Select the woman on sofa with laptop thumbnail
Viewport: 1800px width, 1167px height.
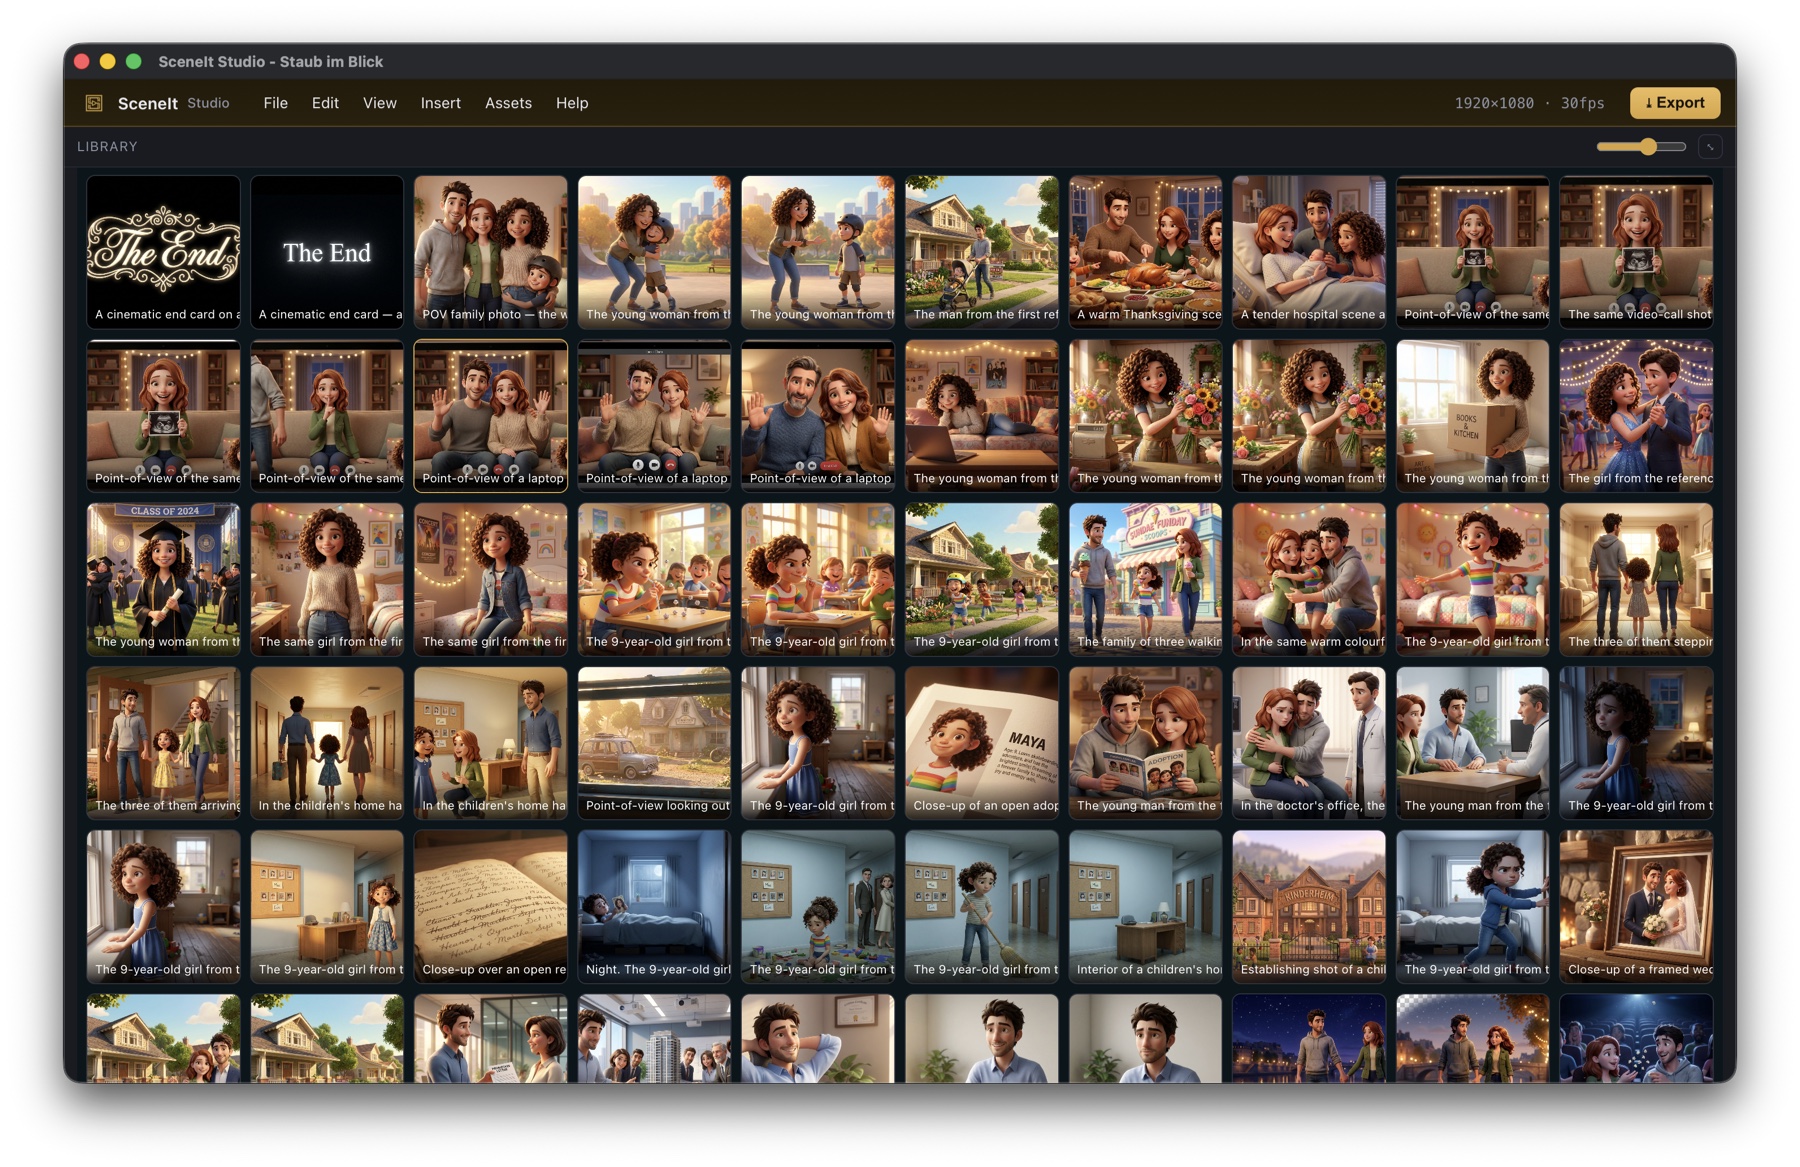click(982, 416)
